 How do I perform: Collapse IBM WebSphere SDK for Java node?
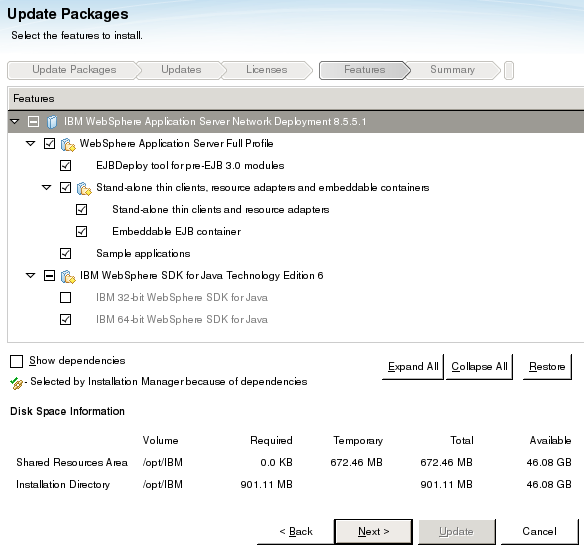click(31, 275)
